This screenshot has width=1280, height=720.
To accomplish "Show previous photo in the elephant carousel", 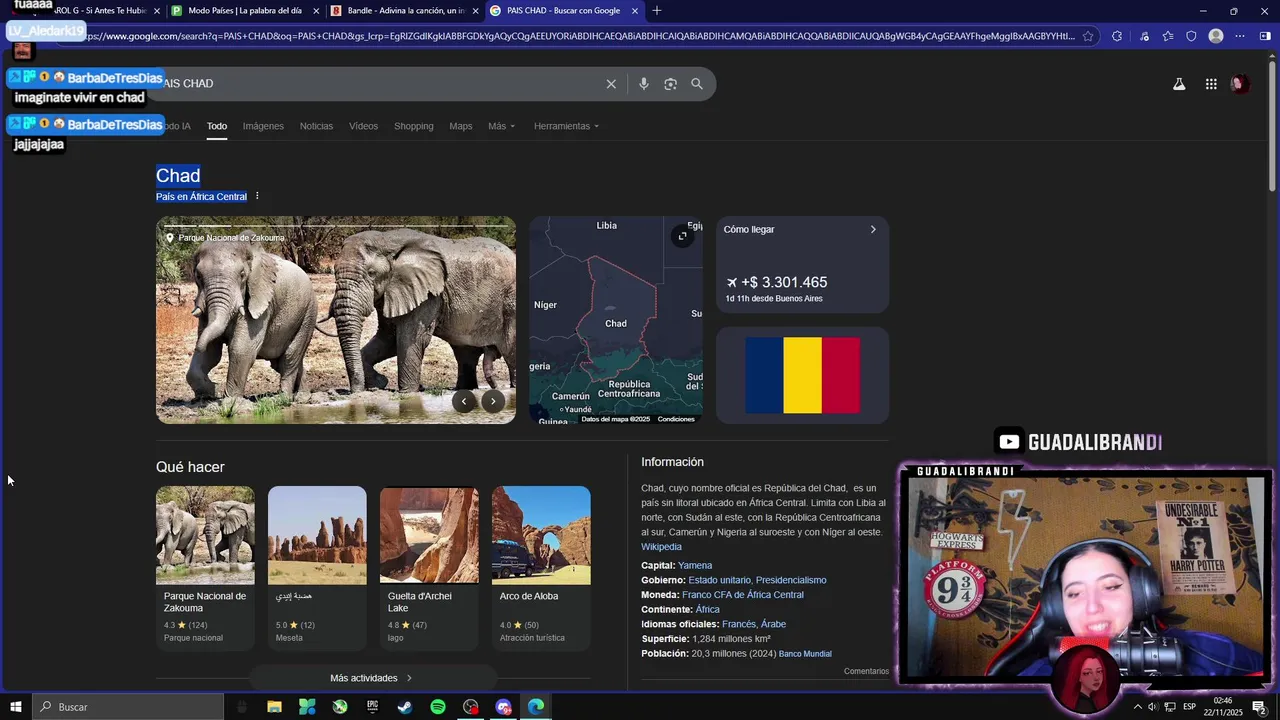I will tap(464, 401).
